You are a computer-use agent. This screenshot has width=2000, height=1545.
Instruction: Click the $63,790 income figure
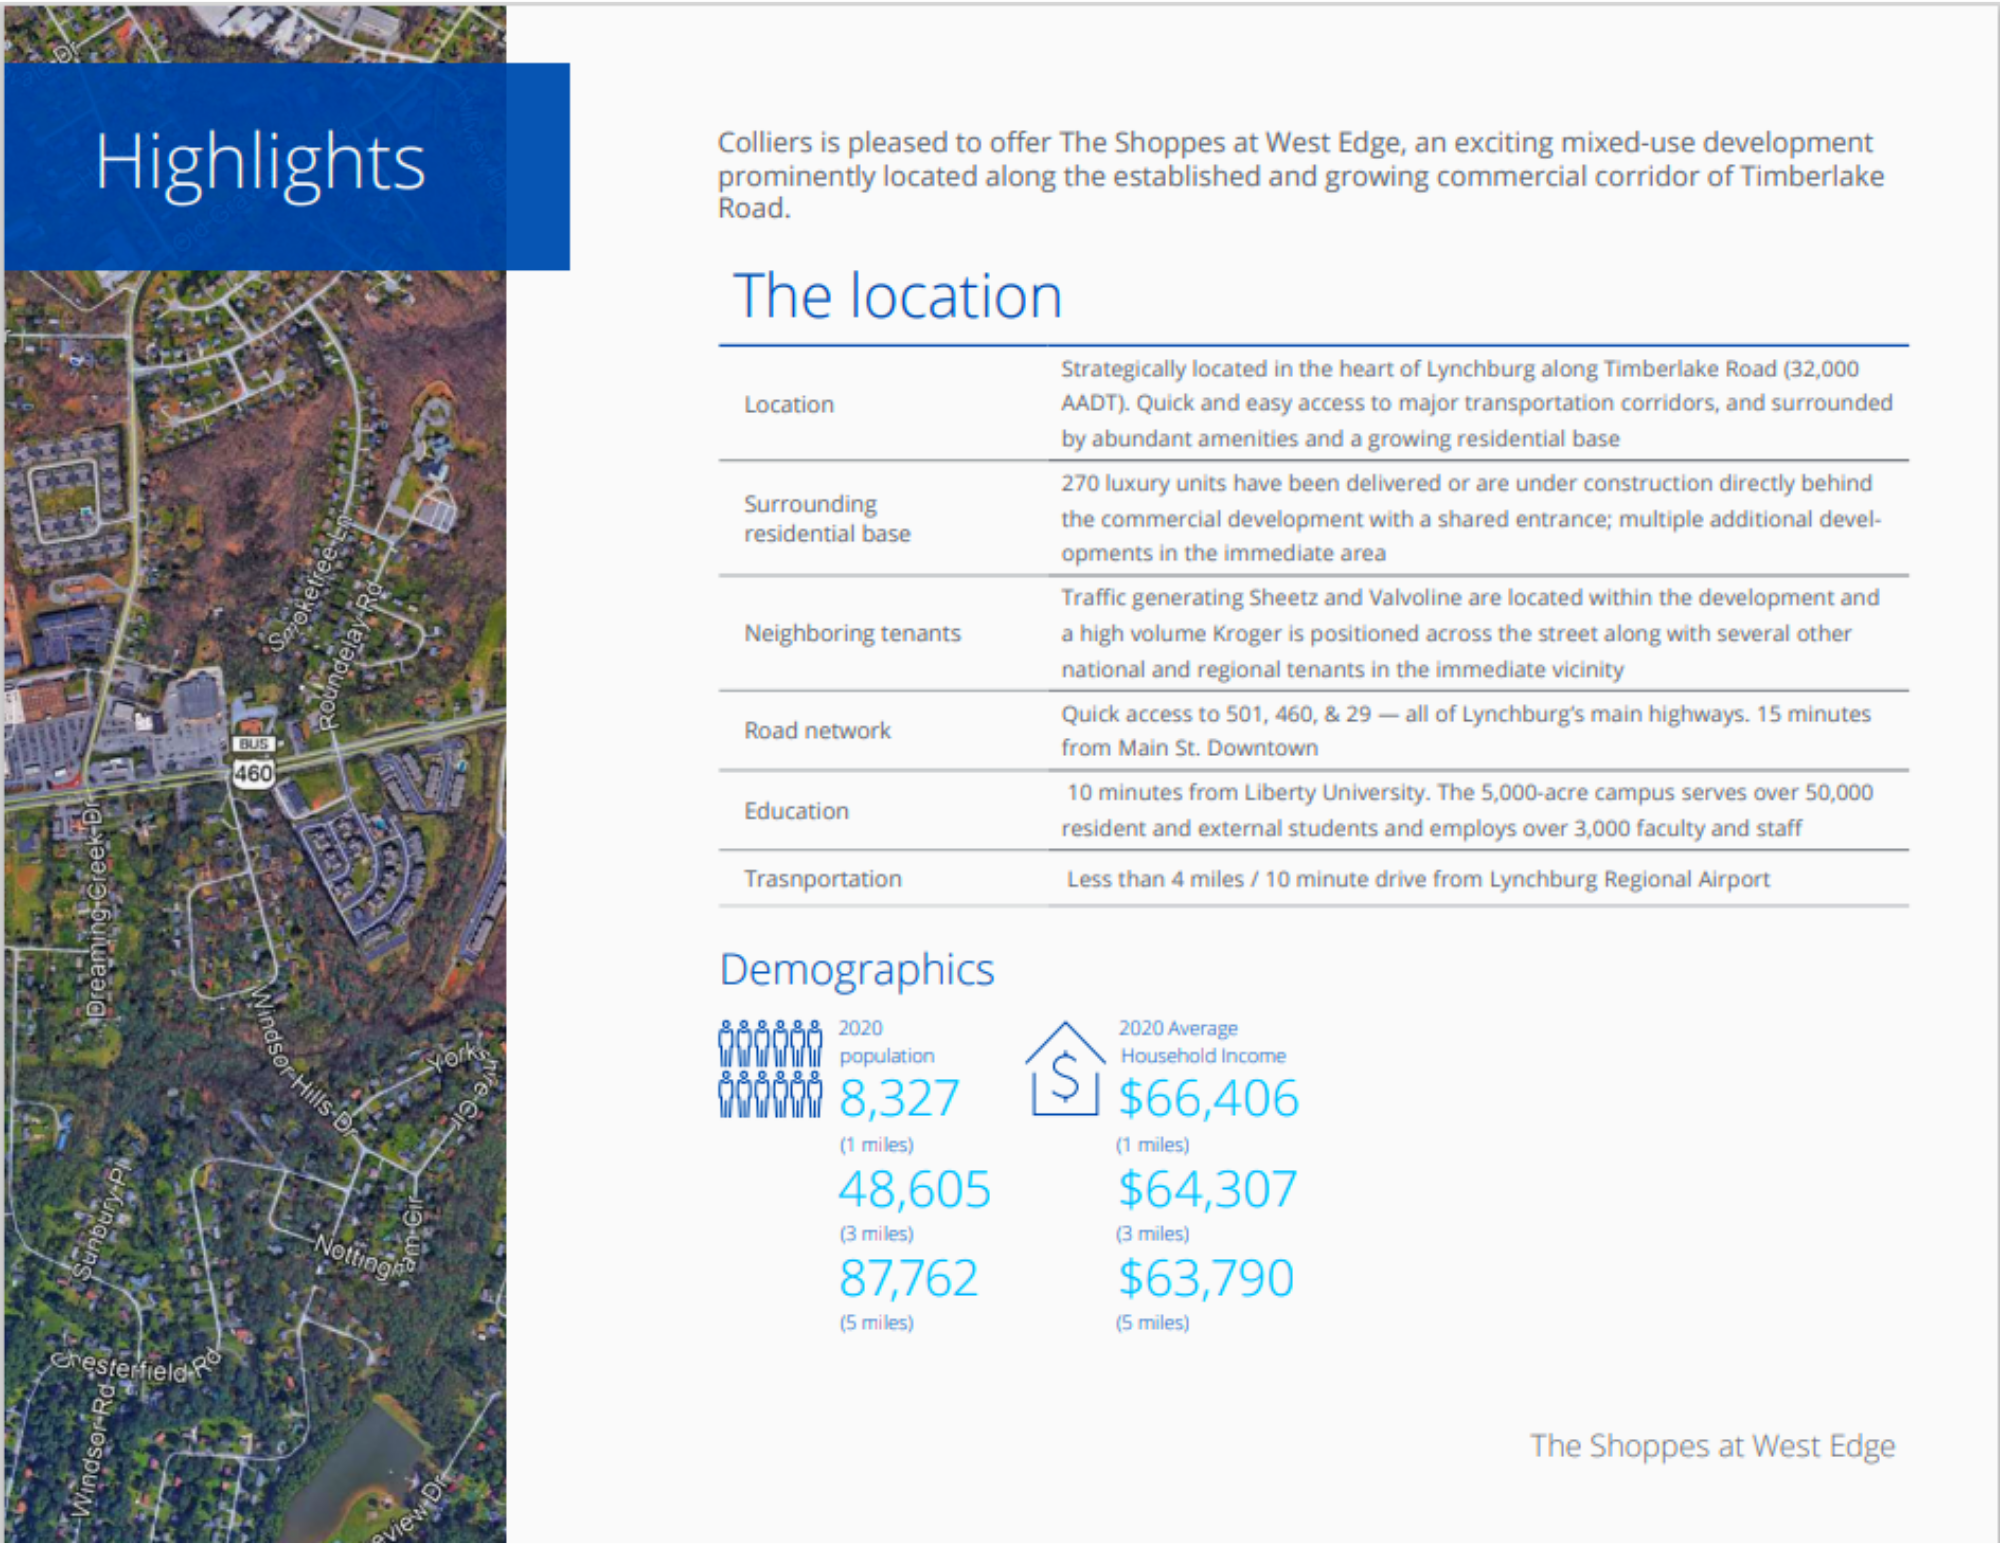point(1206,1278)
